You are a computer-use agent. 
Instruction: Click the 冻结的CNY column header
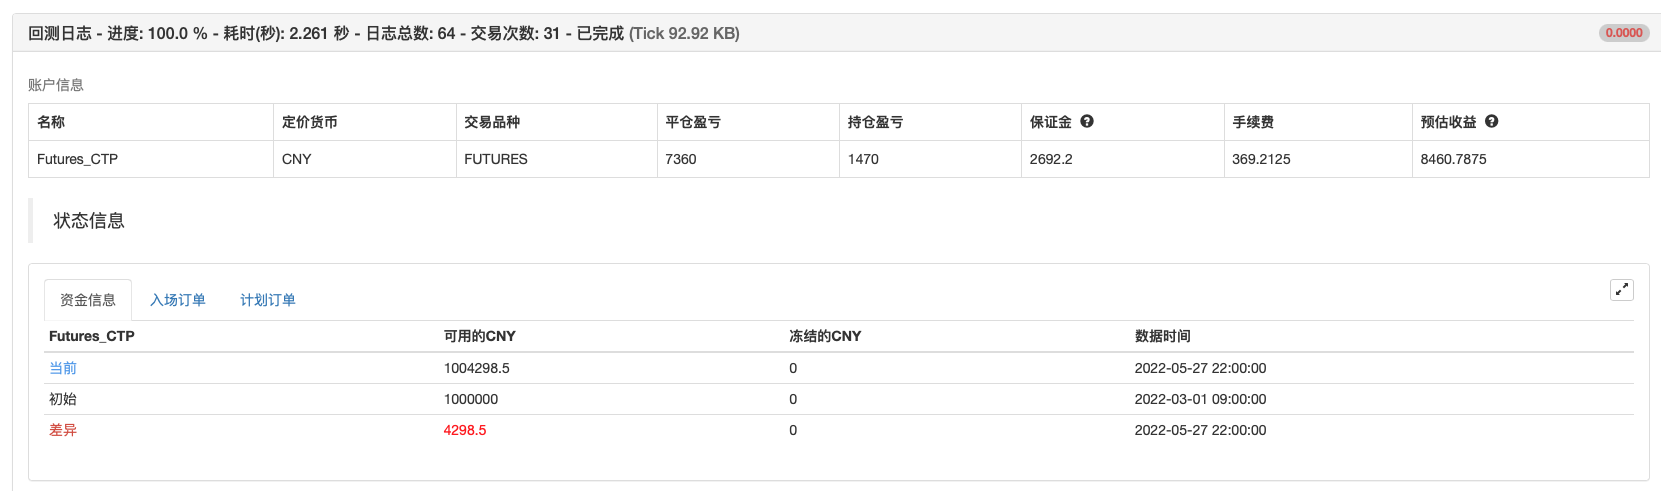825,336
